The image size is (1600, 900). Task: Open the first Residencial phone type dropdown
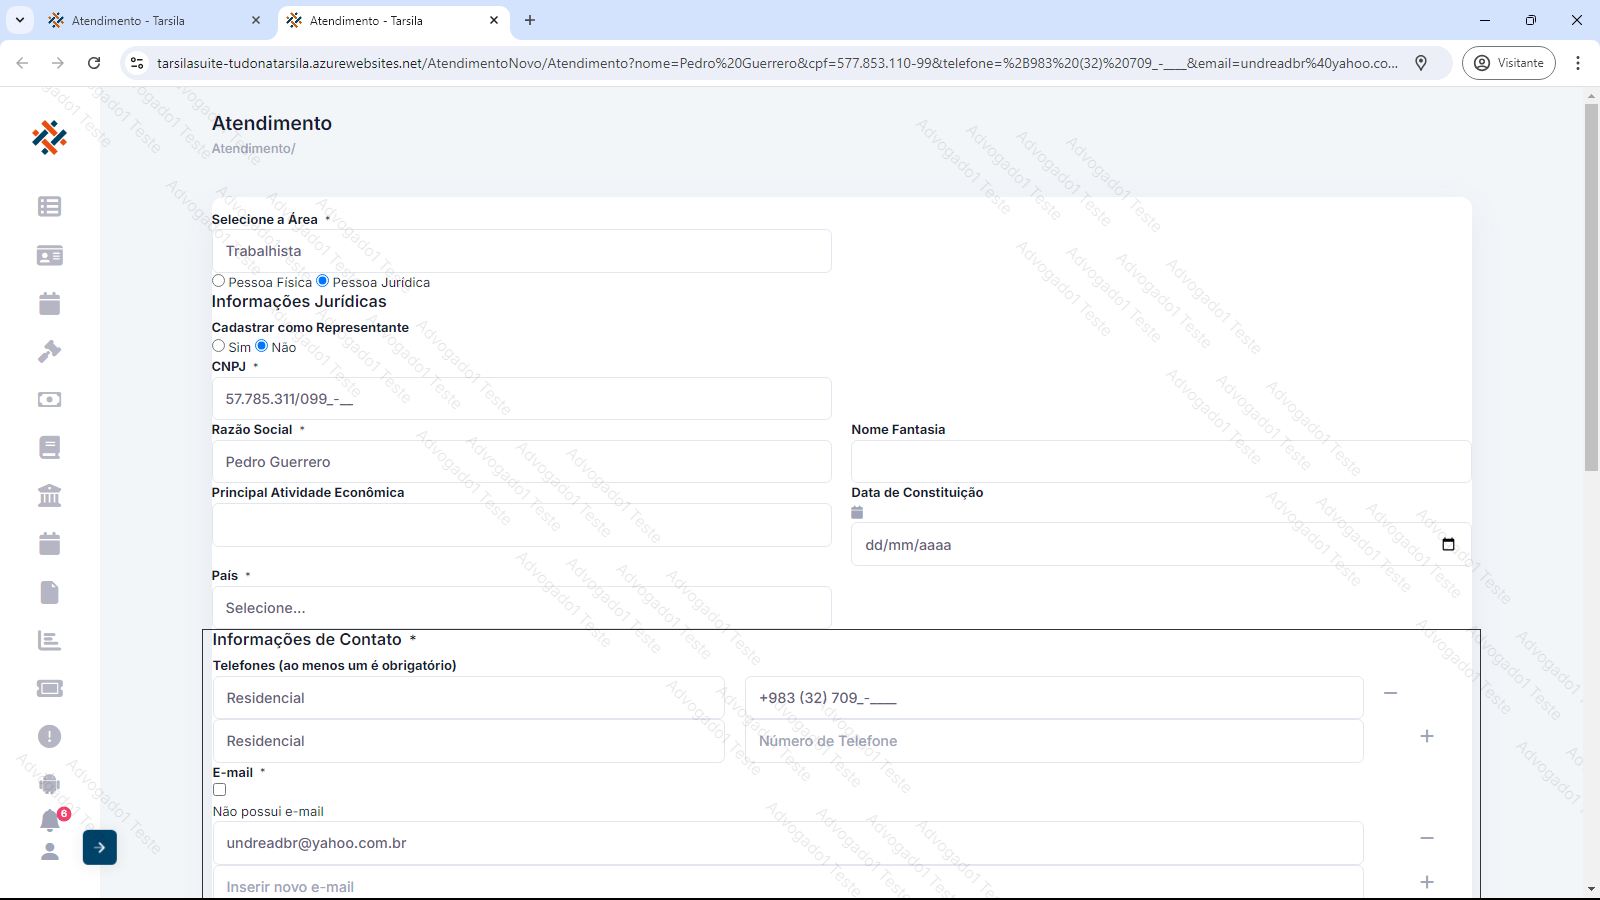468,698
